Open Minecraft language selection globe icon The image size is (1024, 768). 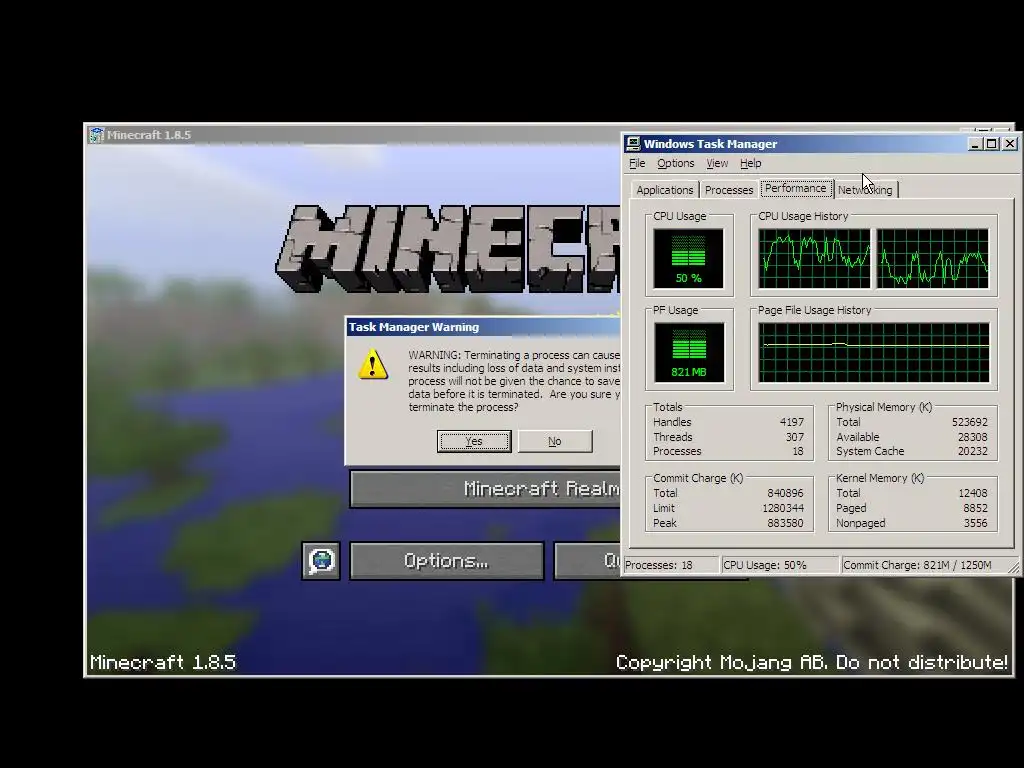pos(321,561)
